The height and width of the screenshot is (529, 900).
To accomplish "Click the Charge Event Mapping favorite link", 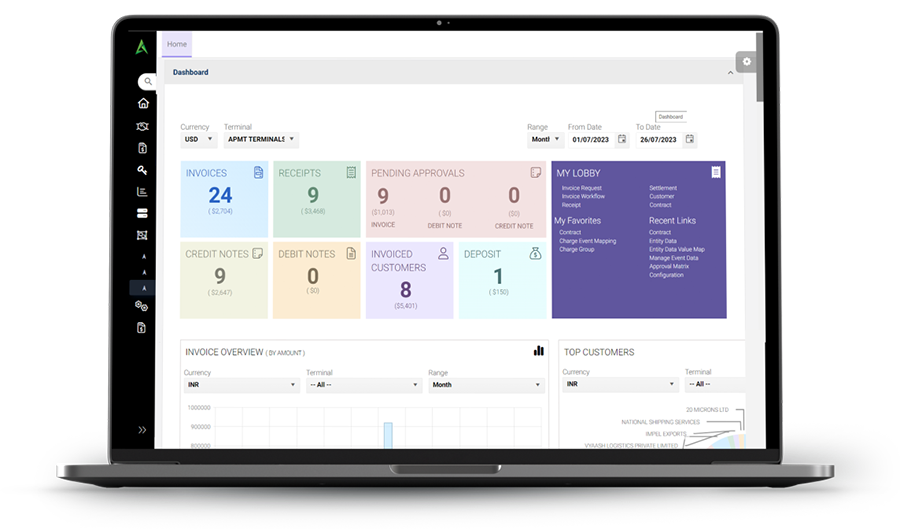I will point(587,241).
